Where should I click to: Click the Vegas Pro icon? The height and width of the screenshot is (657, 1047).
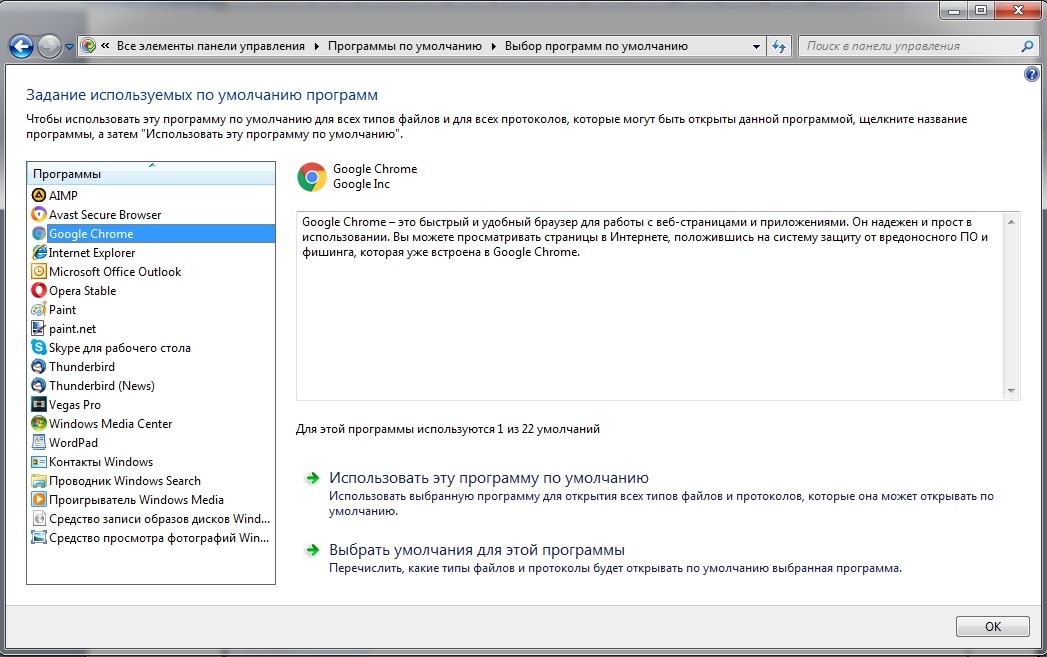point(39,405)
